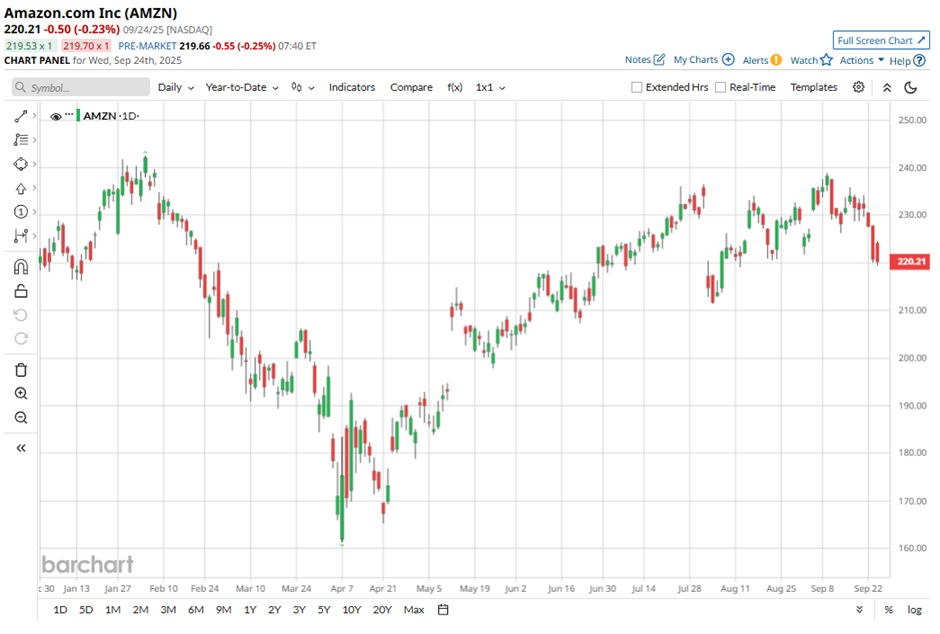Open the text annotation list tool

coord(21,140)
